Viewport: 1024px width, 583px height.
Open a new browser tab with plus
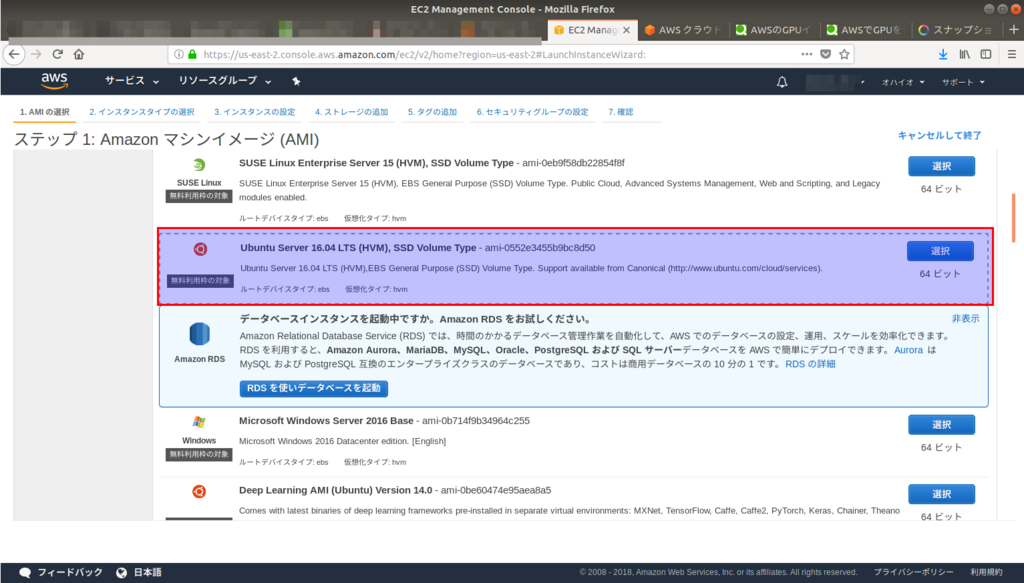click(x=1014, y=29)
